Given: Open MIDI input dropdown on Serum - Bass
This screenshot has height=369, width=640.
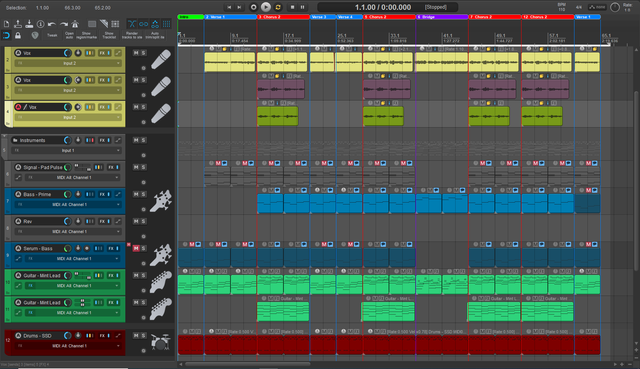Looking at the screenshot, I should 72,259.
